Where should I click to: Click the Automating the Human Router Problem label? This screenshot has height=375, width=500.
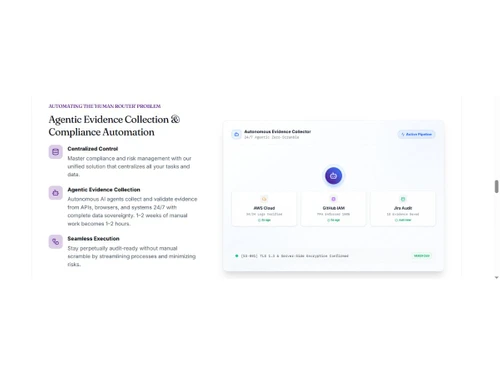click(x=105, y=106)
